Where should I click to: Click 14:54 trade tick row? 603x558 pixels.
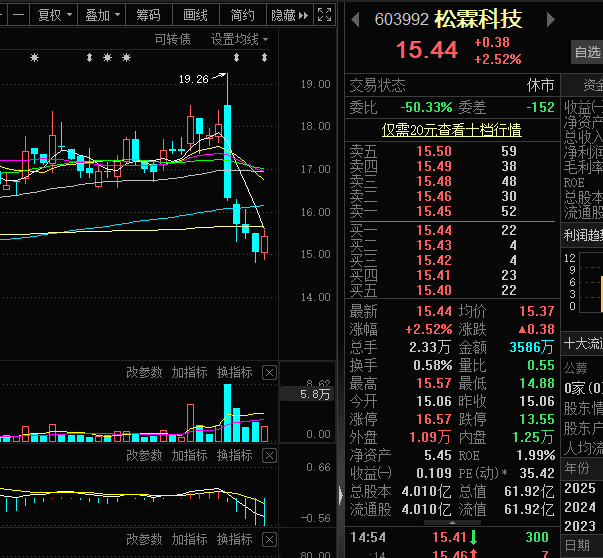coord(452,537)
